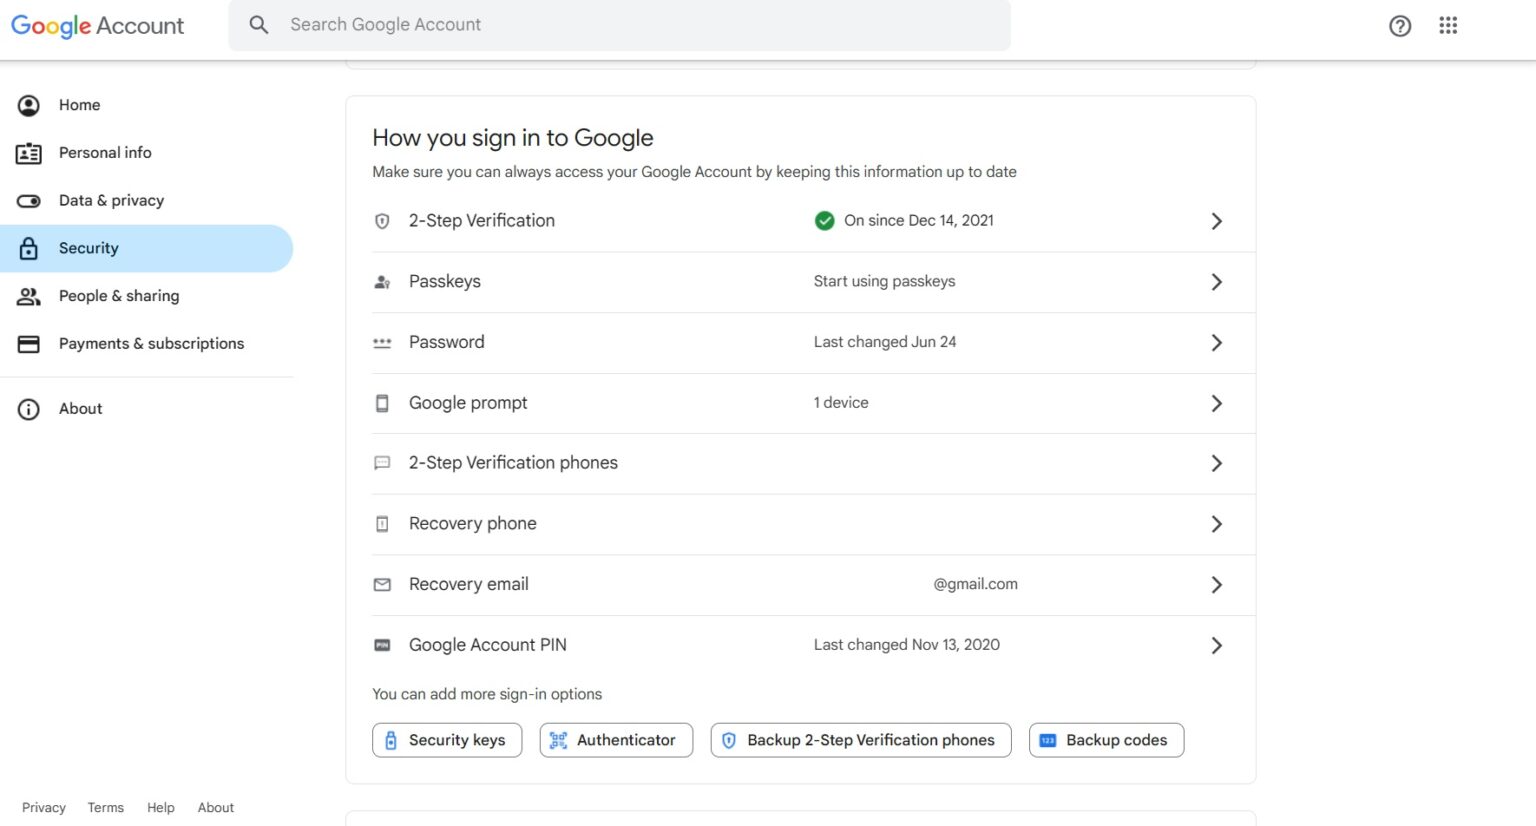1536x826 pixels.
Task: Open the Google apps grid icon
Action: click(x=1447, y=25)
